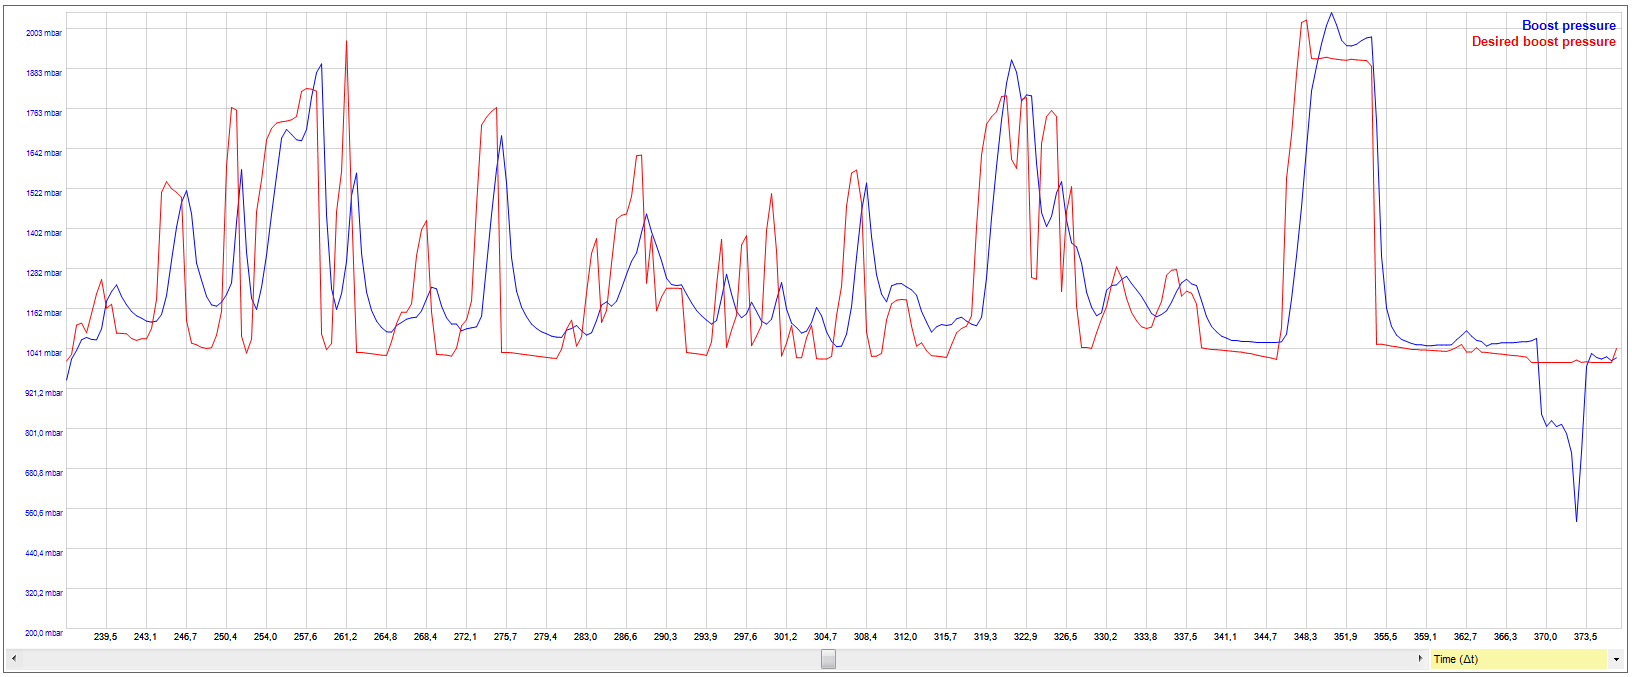Select the 304,7 time axis marker
Viewport: 1632px width, 677px height.
click(x=825, y=637)
